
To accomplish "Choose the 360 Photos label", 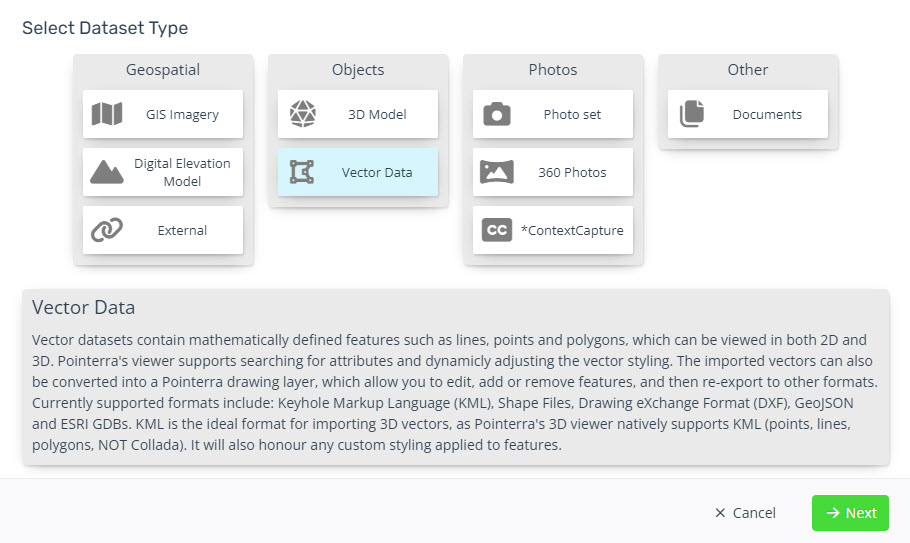I will pos(572,172).
